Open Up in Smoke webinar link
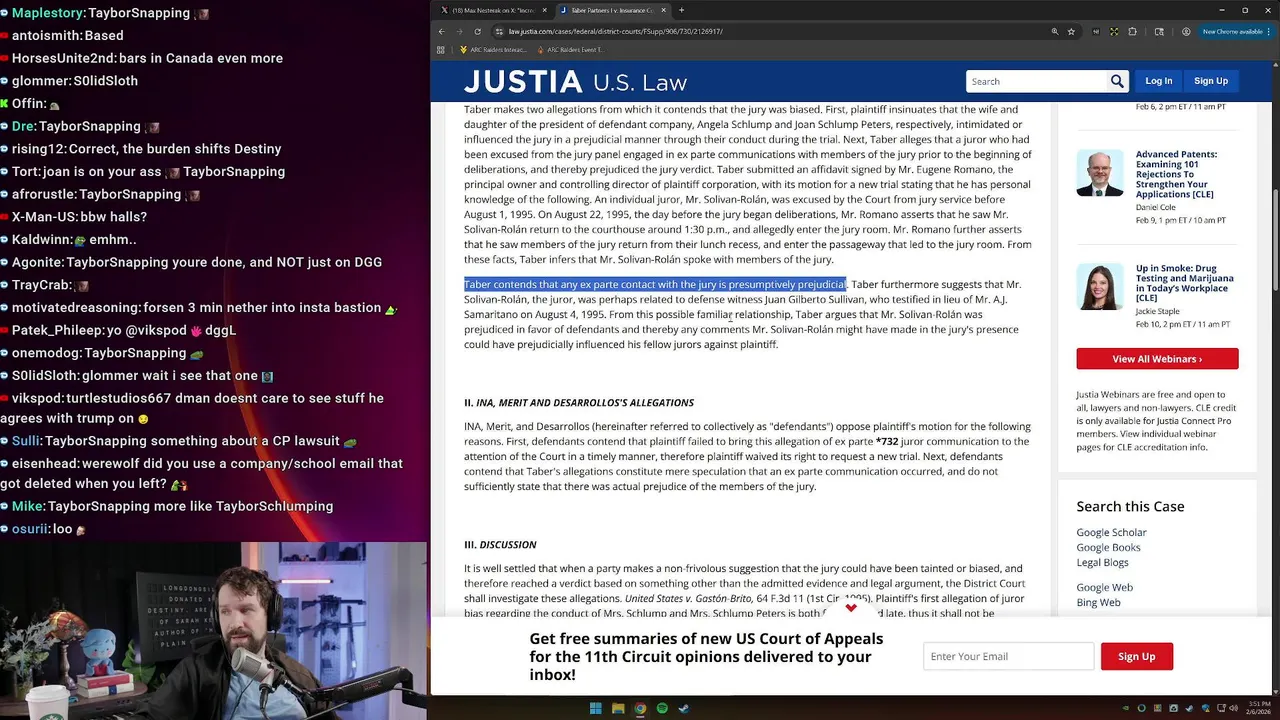This screenshot has width=1280, height=720. [x=1184, y=283]
